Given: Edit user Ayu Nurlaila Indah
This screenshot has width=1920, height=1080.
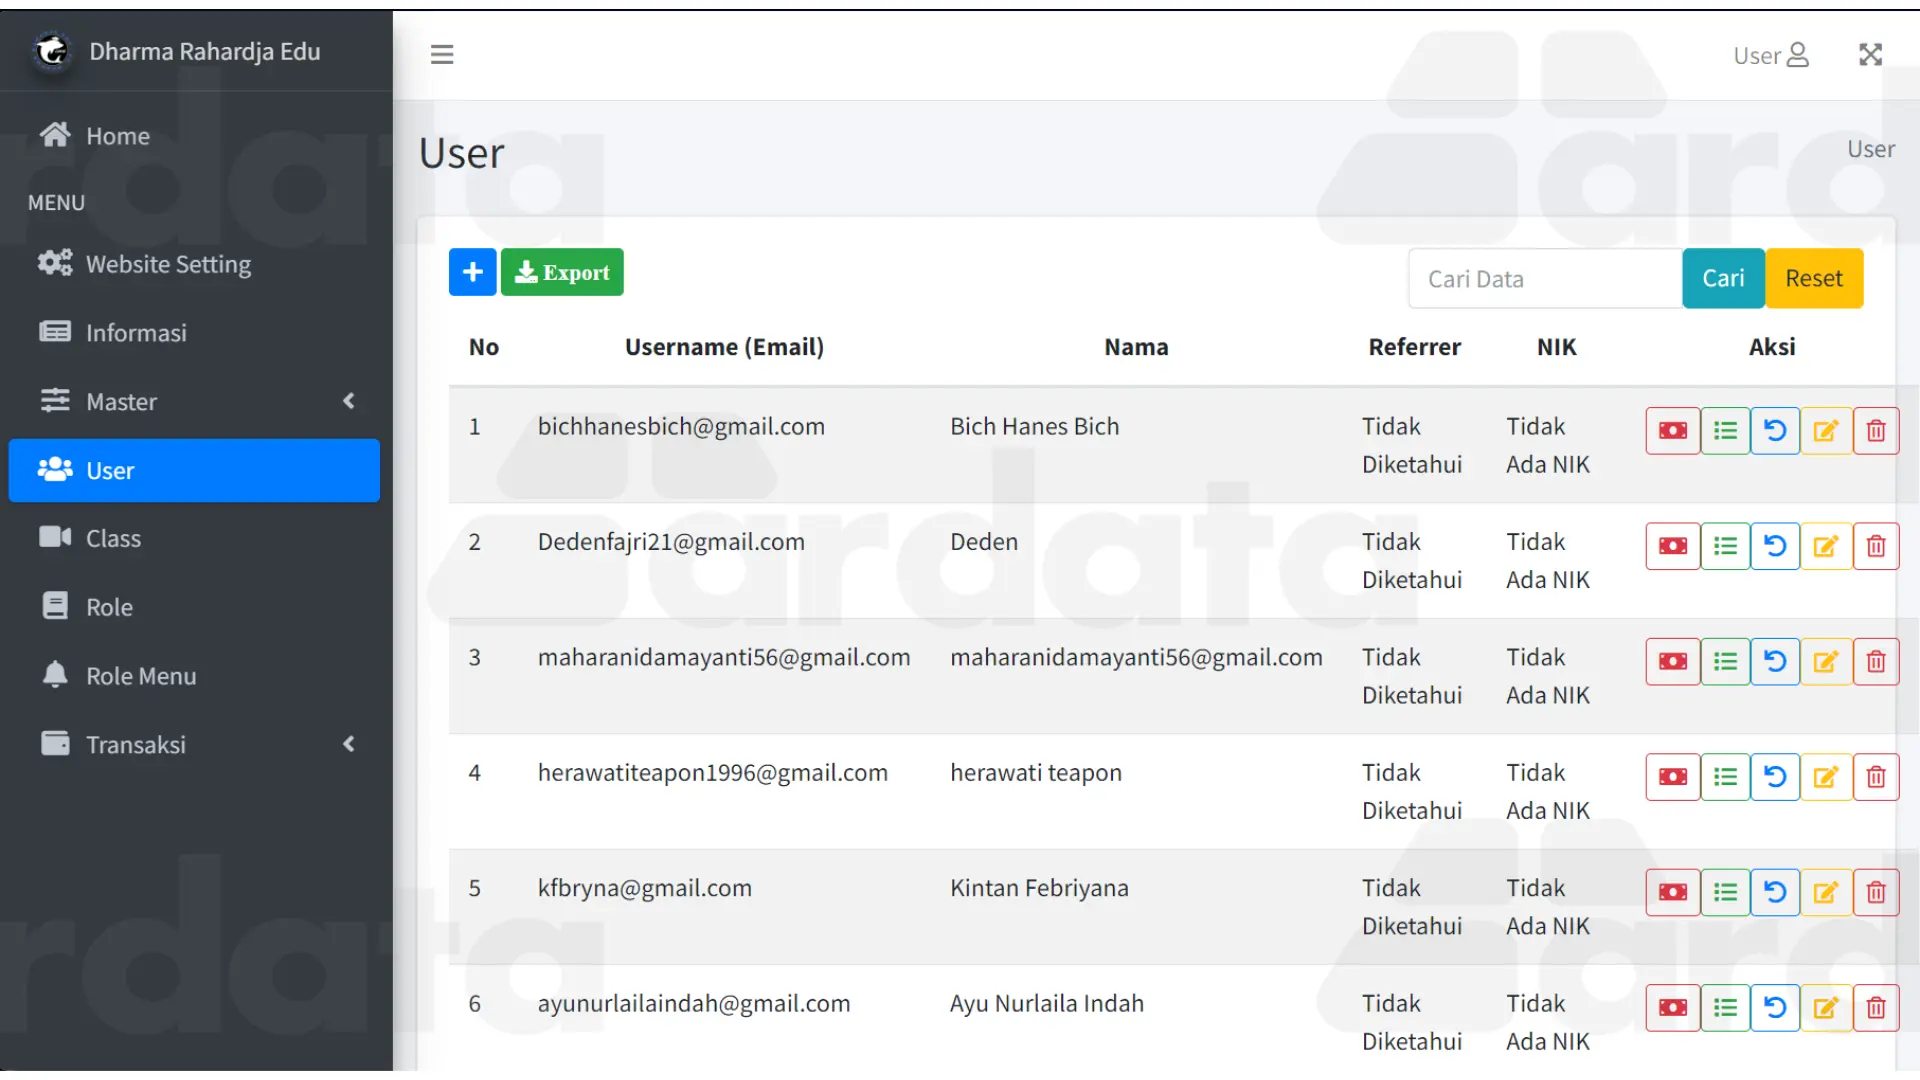Looking at the screenshot, I should click(1826, 1008).
